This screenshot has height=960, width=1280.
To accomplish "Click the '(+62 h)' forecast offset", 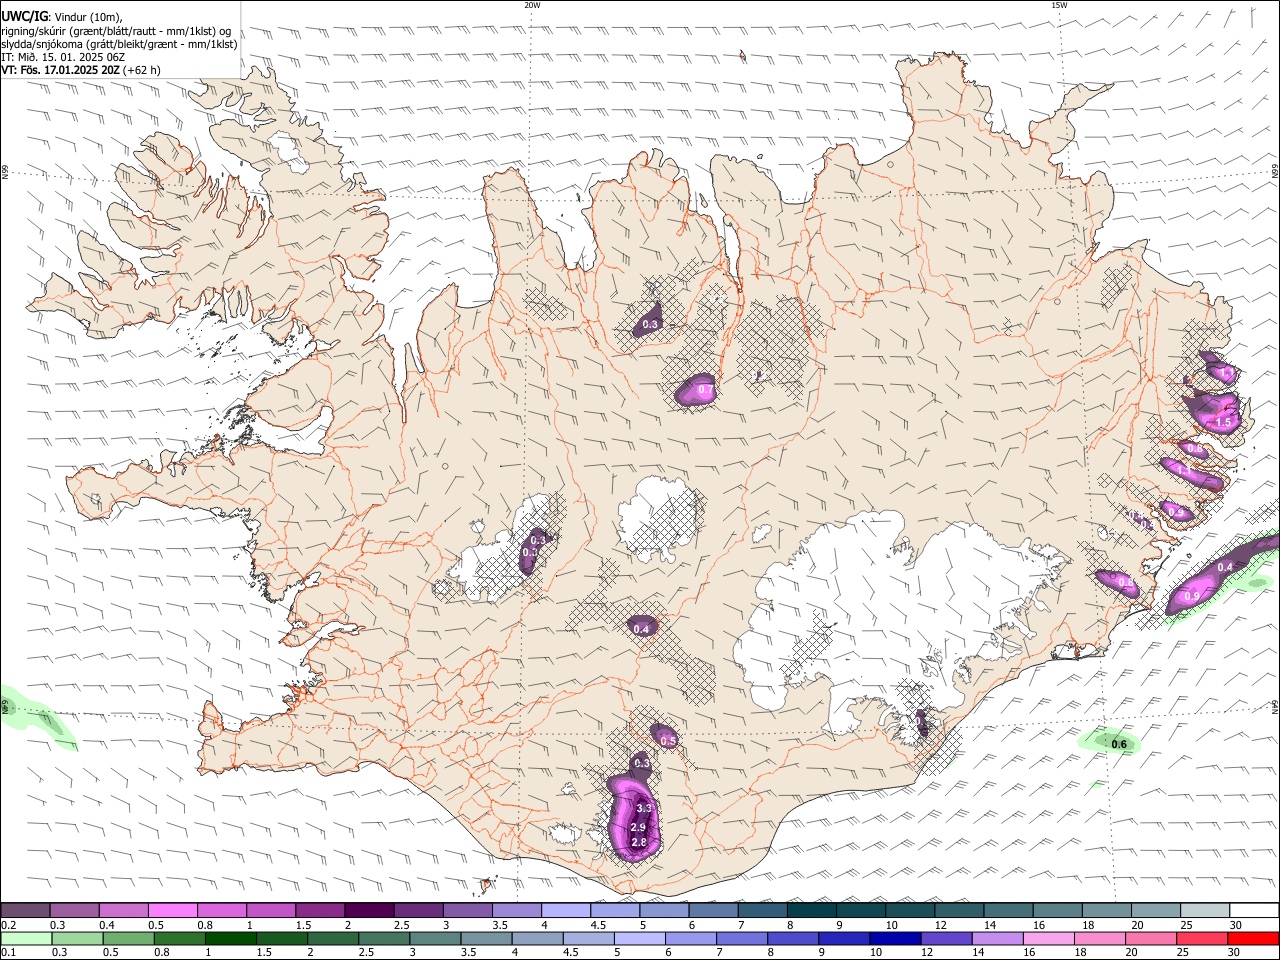I will coord(143,70).
